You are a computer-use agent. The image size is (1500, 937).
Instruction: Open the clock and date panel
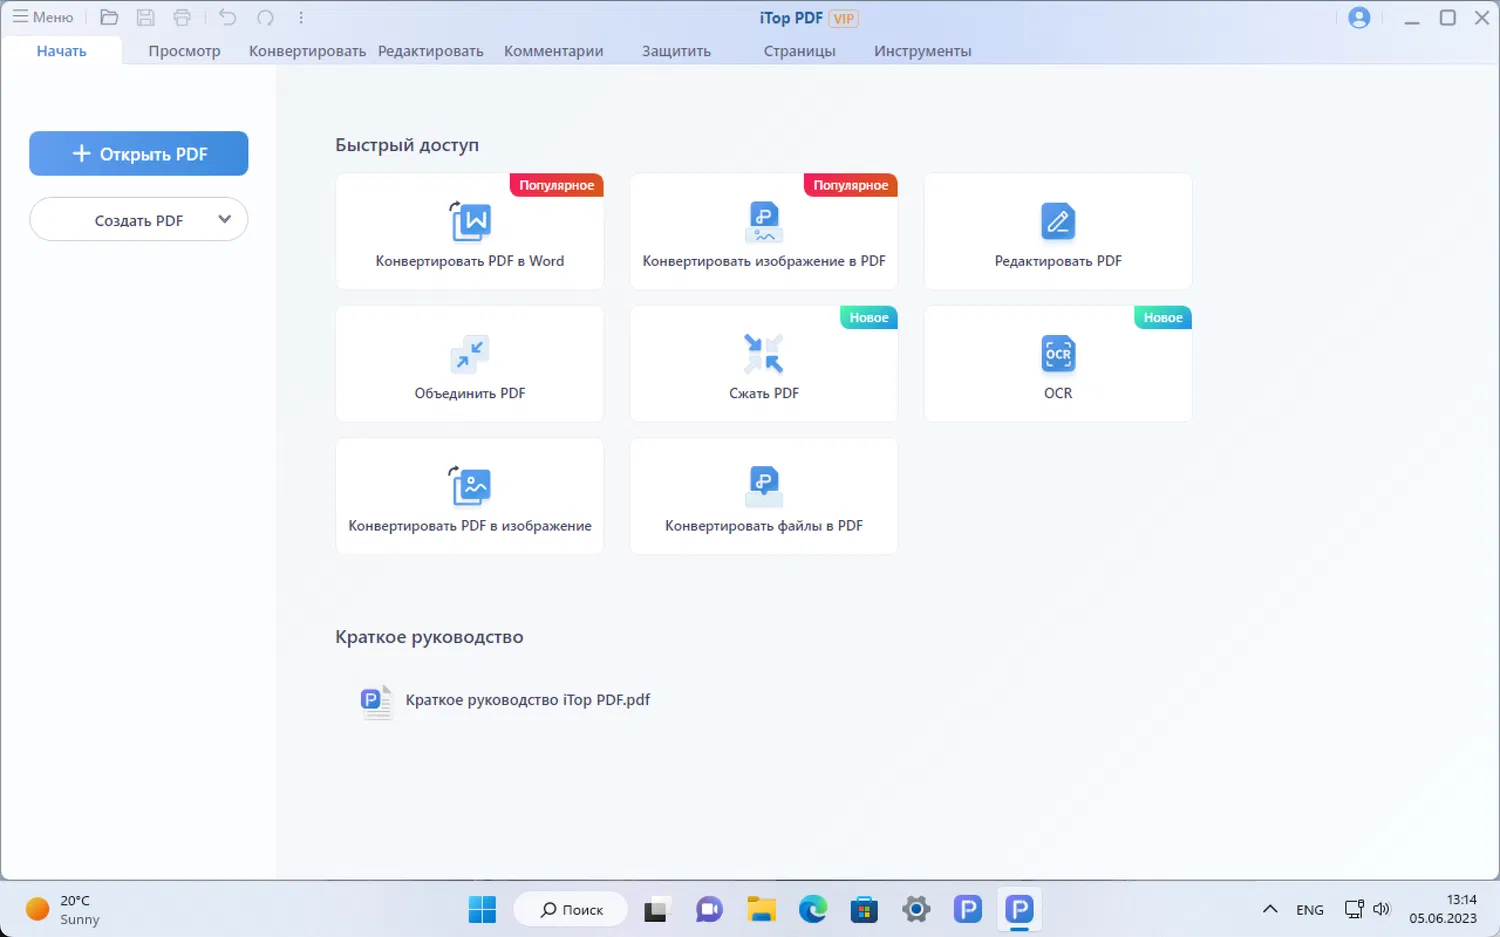pyautogui.click(x=1442, y=909)
